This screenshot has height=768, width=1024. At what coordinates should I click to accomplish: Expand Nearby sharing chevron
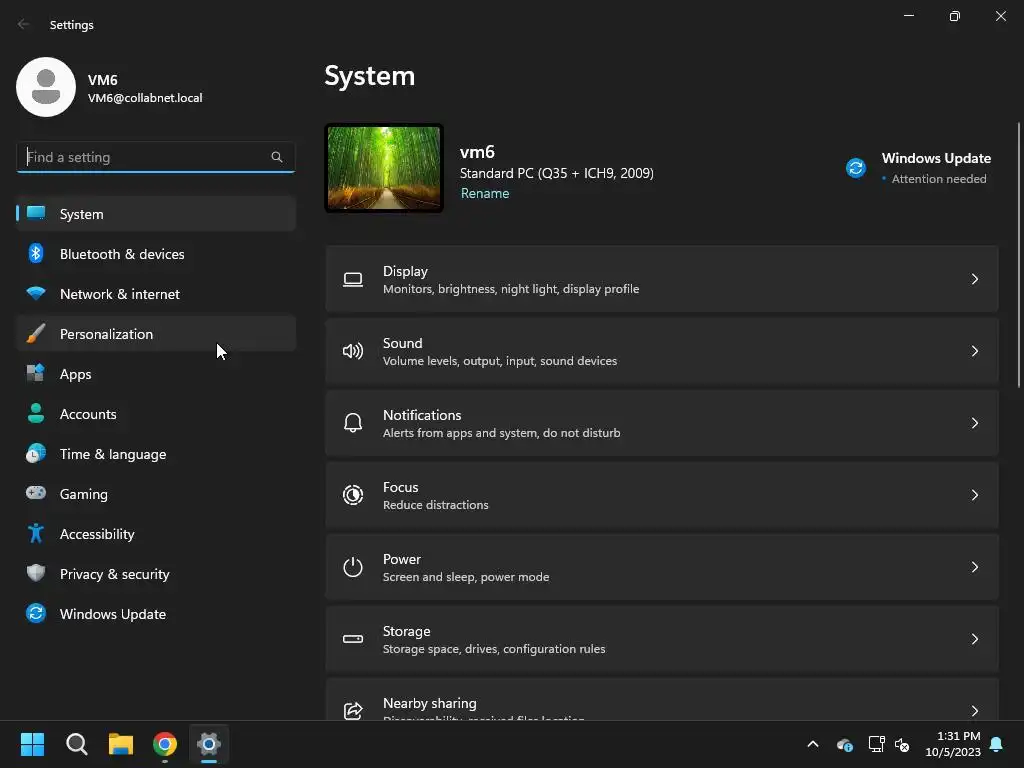974,711
